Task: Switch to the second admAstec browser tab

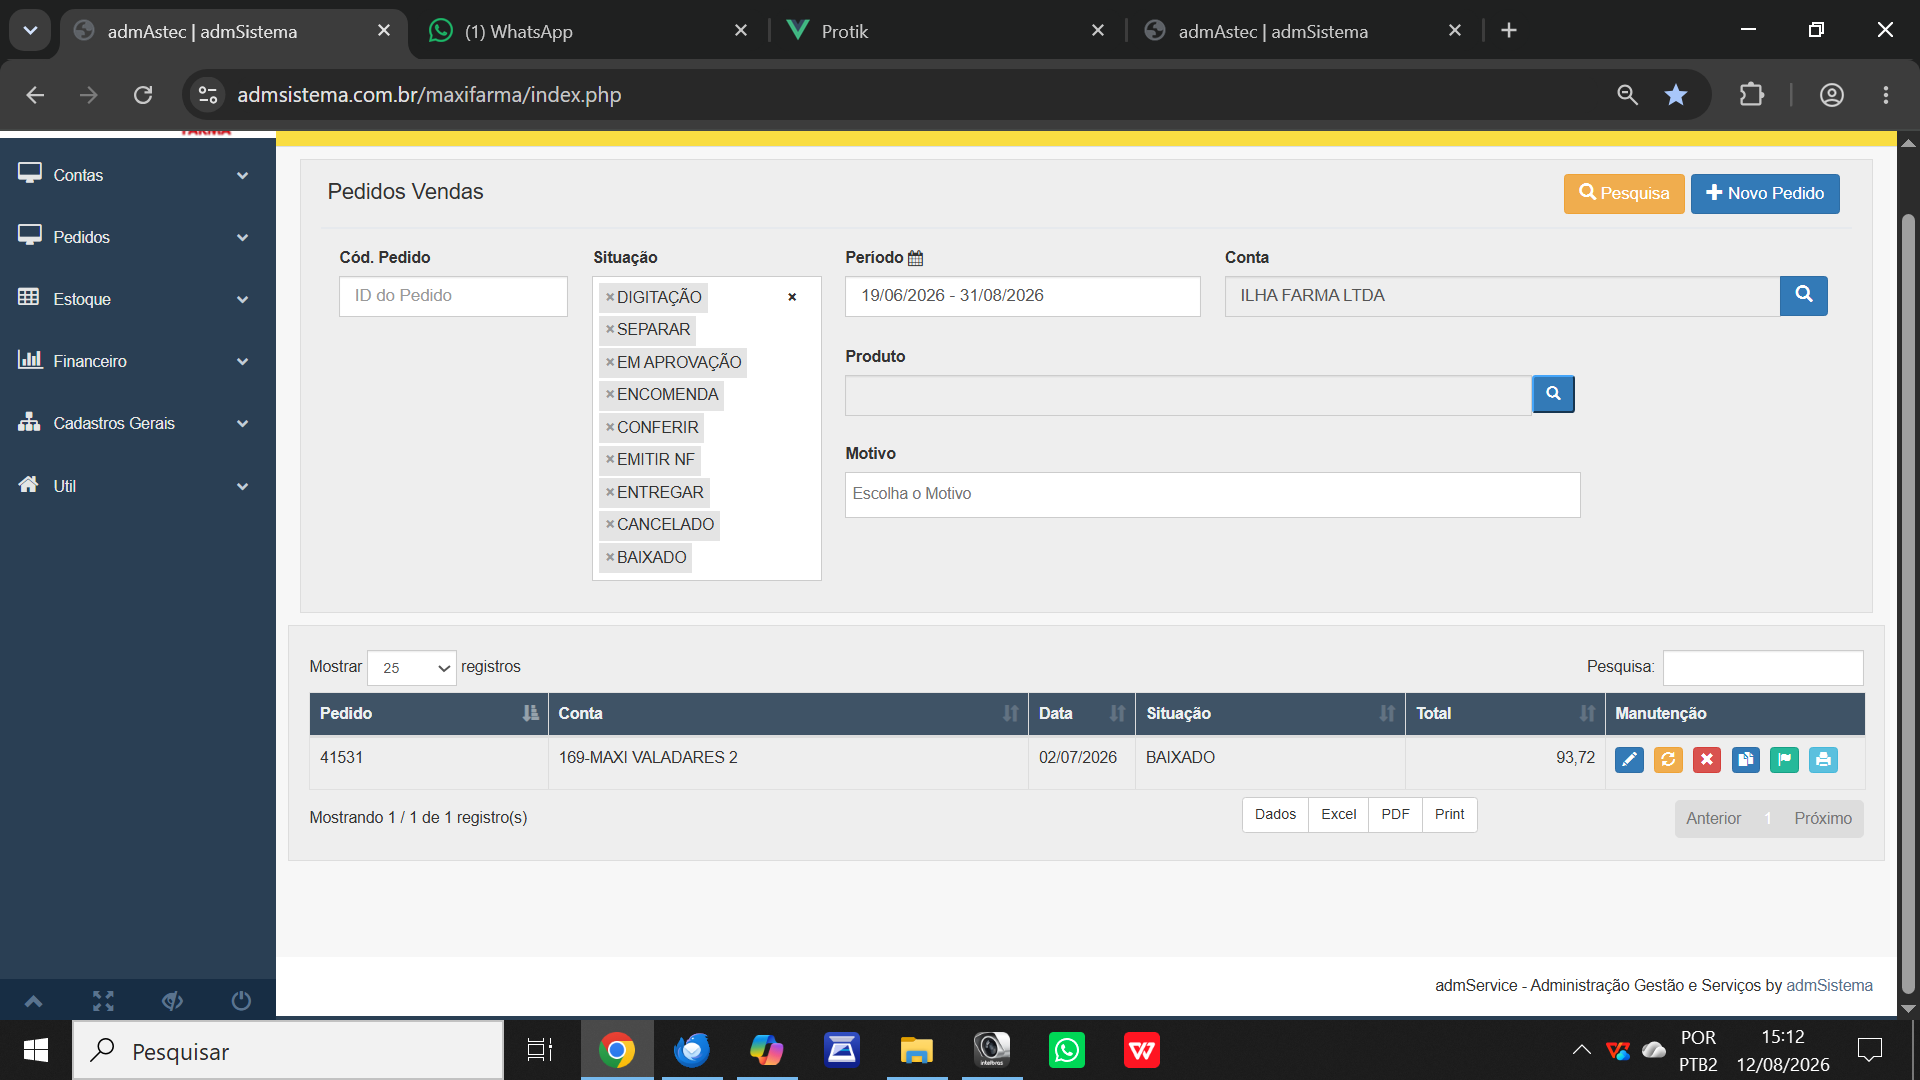Action: click(x=1304, y=31)
